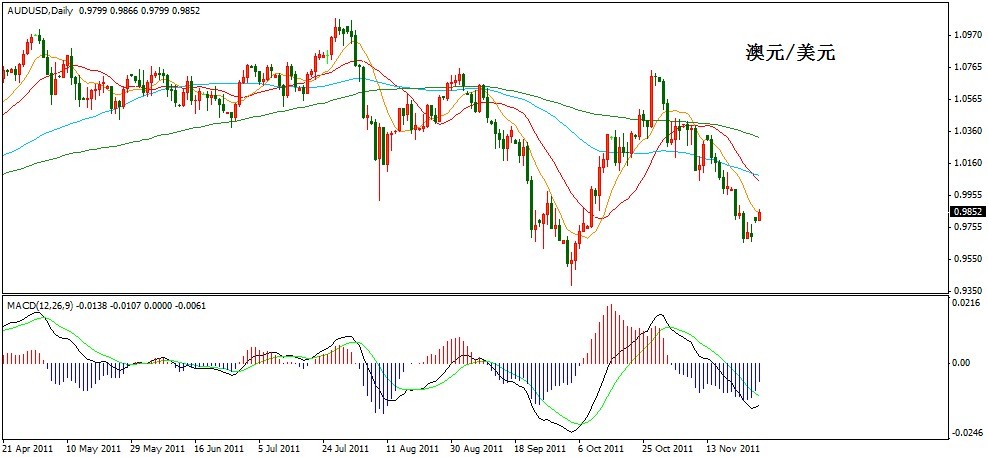The width and height of the screenshot is (988, 457).
Task: Click the OHLC values 0.9799 0.9866 0.9799 0.9852
Action: pyautogui.click(x=139, y=11)
